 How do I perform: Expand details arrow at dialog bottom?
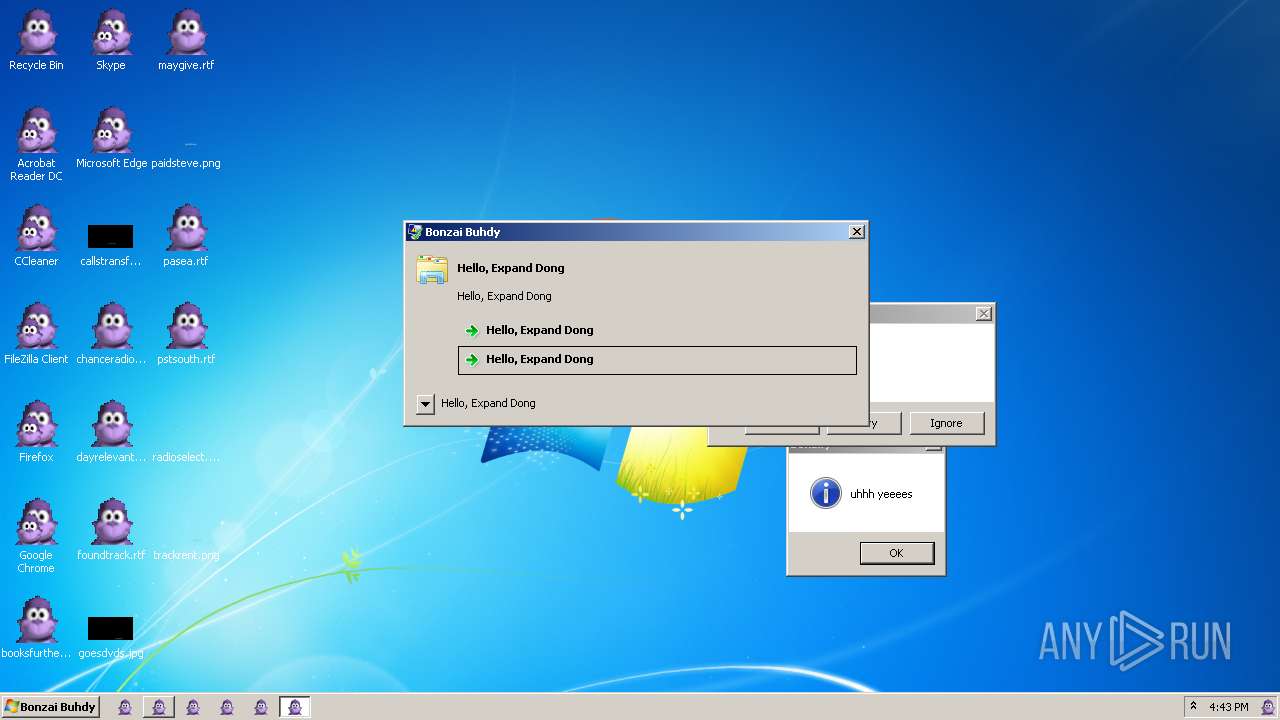pos(426,404)
